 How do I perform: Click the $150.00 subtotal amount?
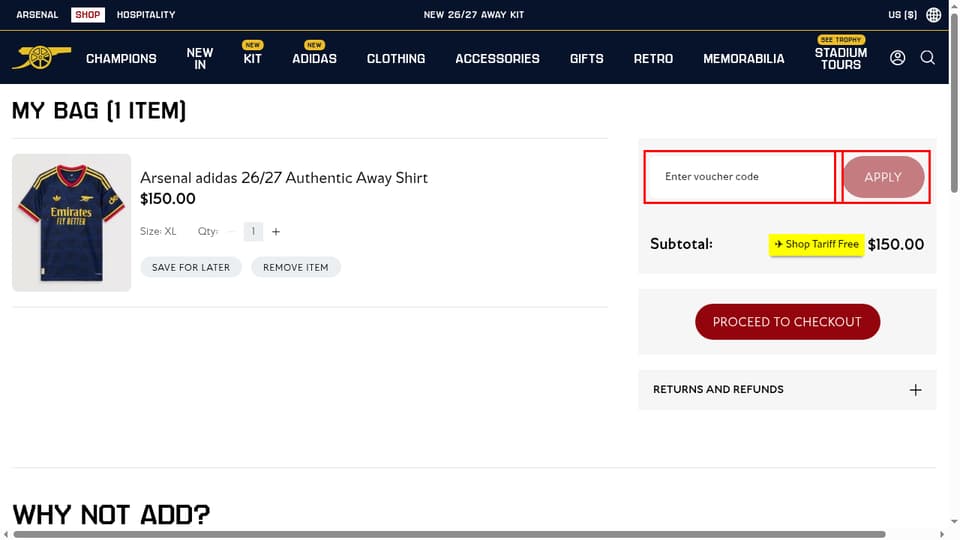[896, 244]
